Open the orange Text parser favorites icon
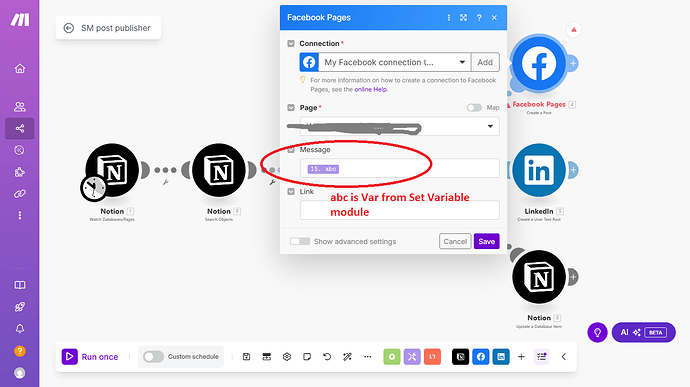The height and width of the screenshot is (387, 690). (x=432, y=357)
